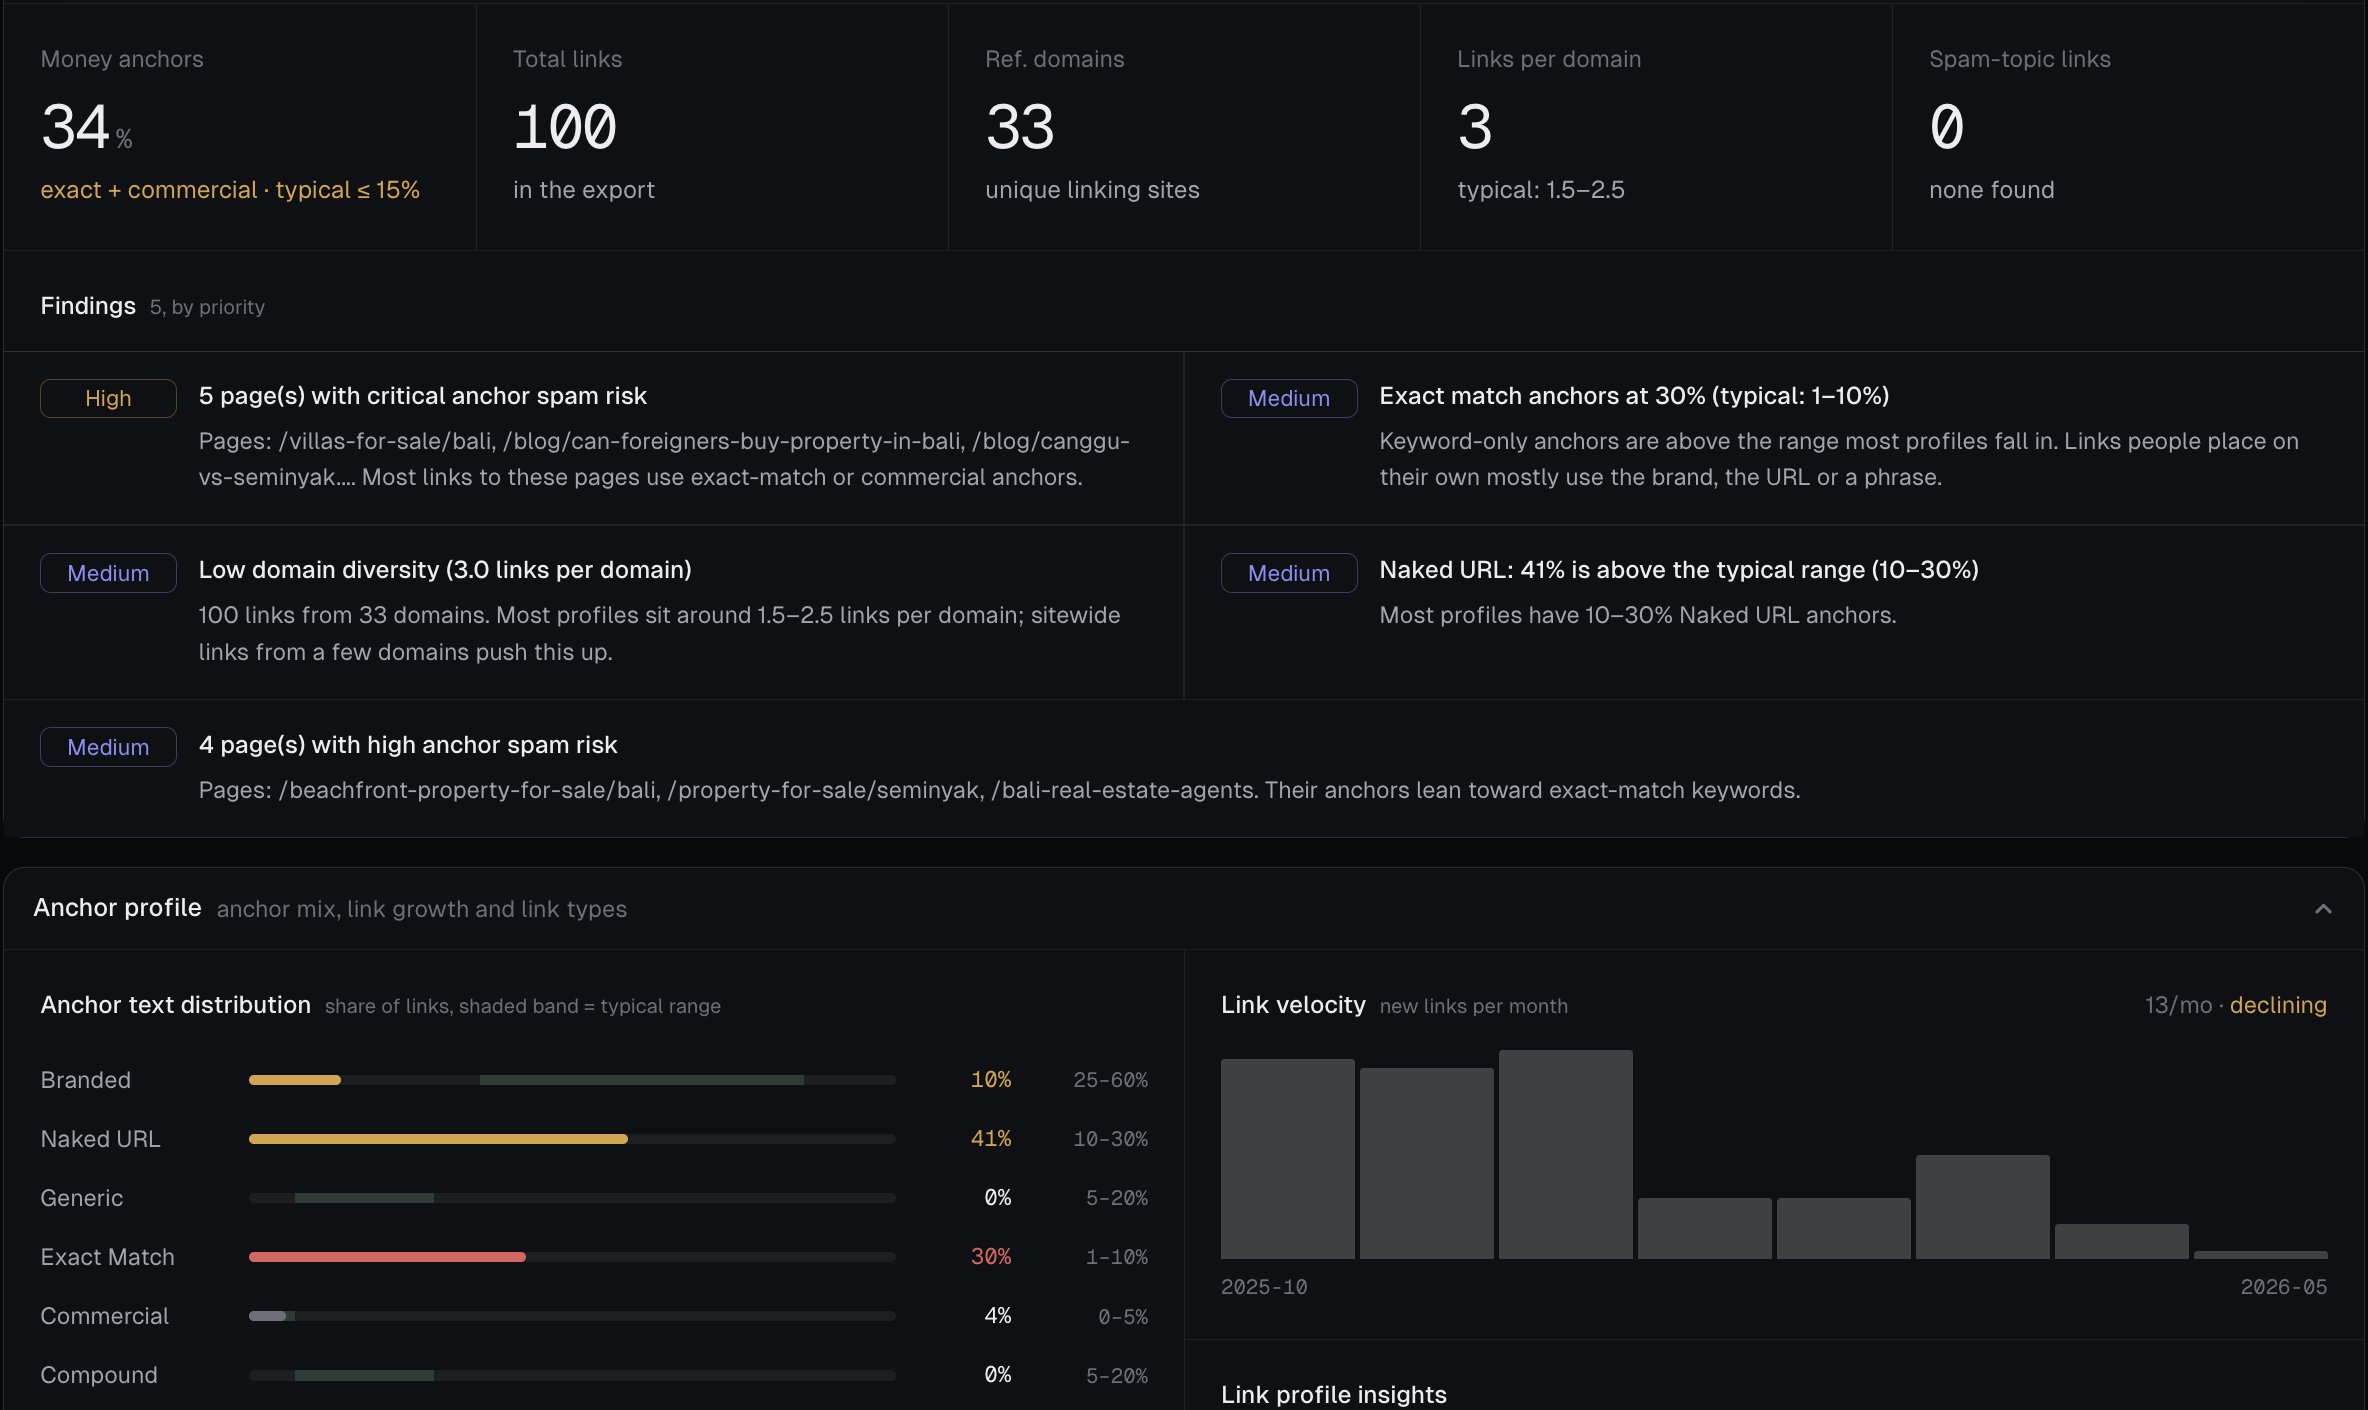
Task: Click Medium badge beside Naked URL finding
Action: pyautogui.click(x=1289, y=573)
